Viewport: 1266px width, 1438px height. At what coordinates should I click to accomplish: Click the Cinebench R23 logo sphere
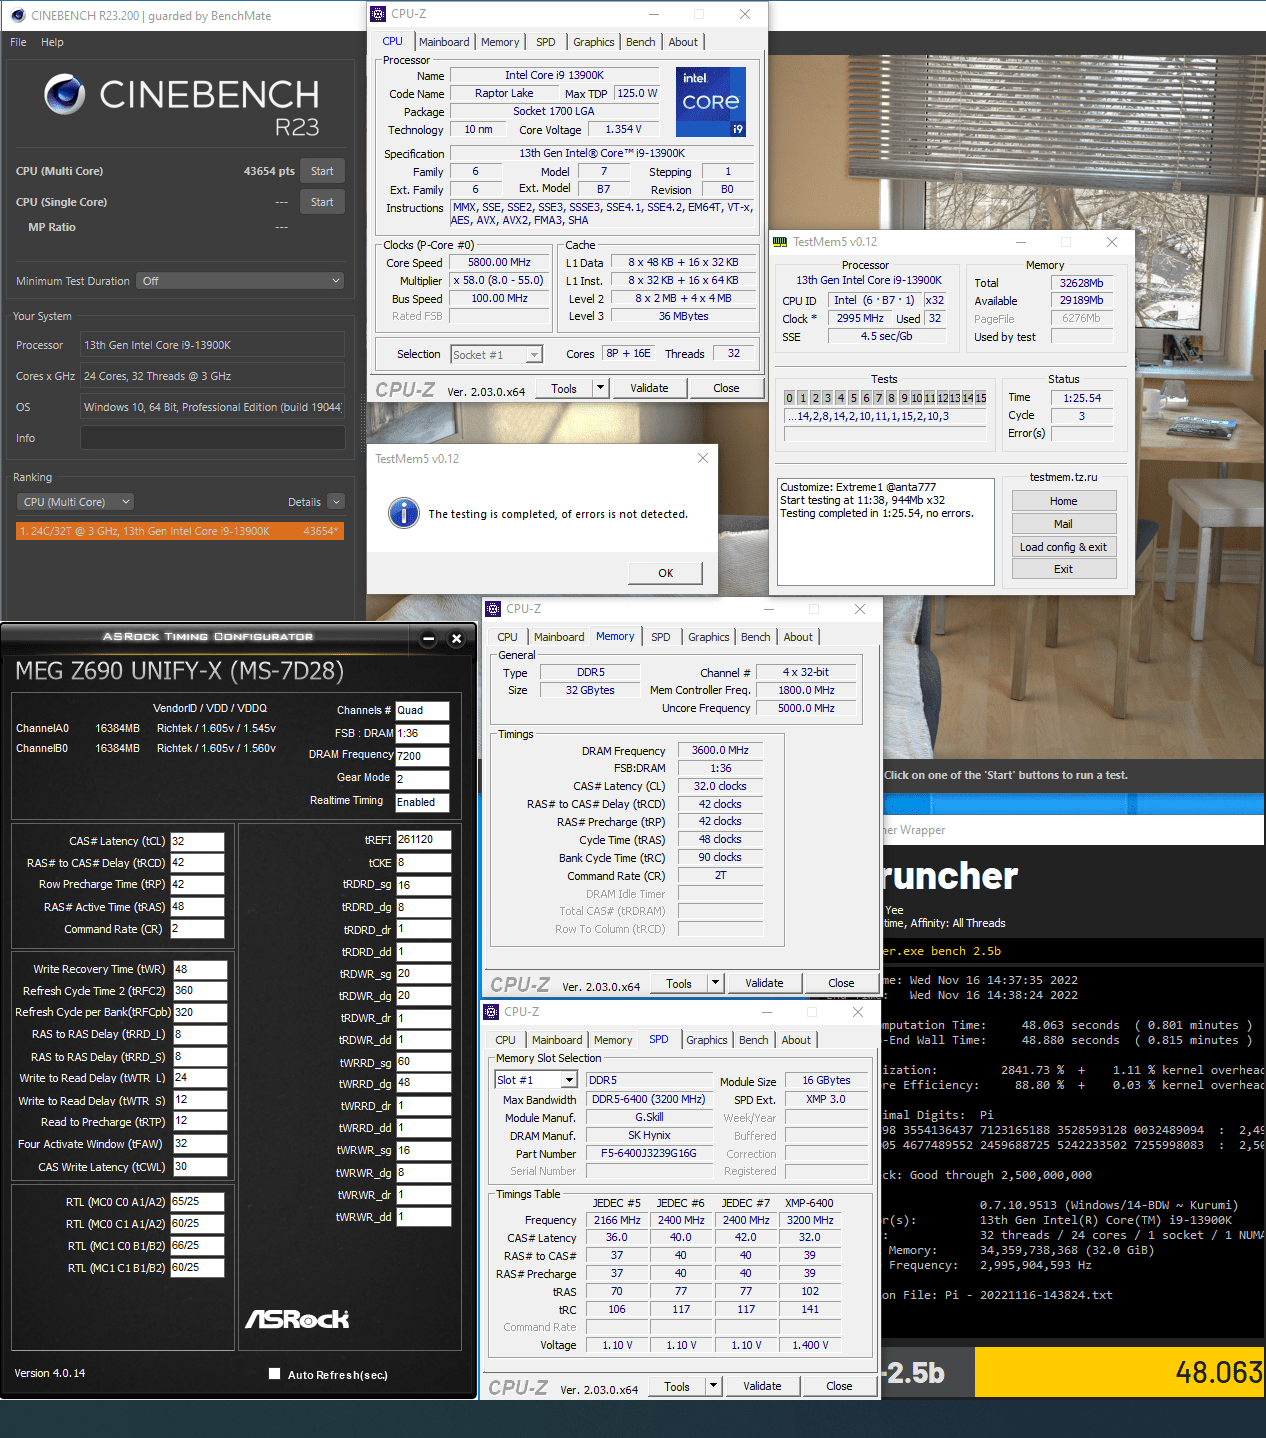pos(65,94)
